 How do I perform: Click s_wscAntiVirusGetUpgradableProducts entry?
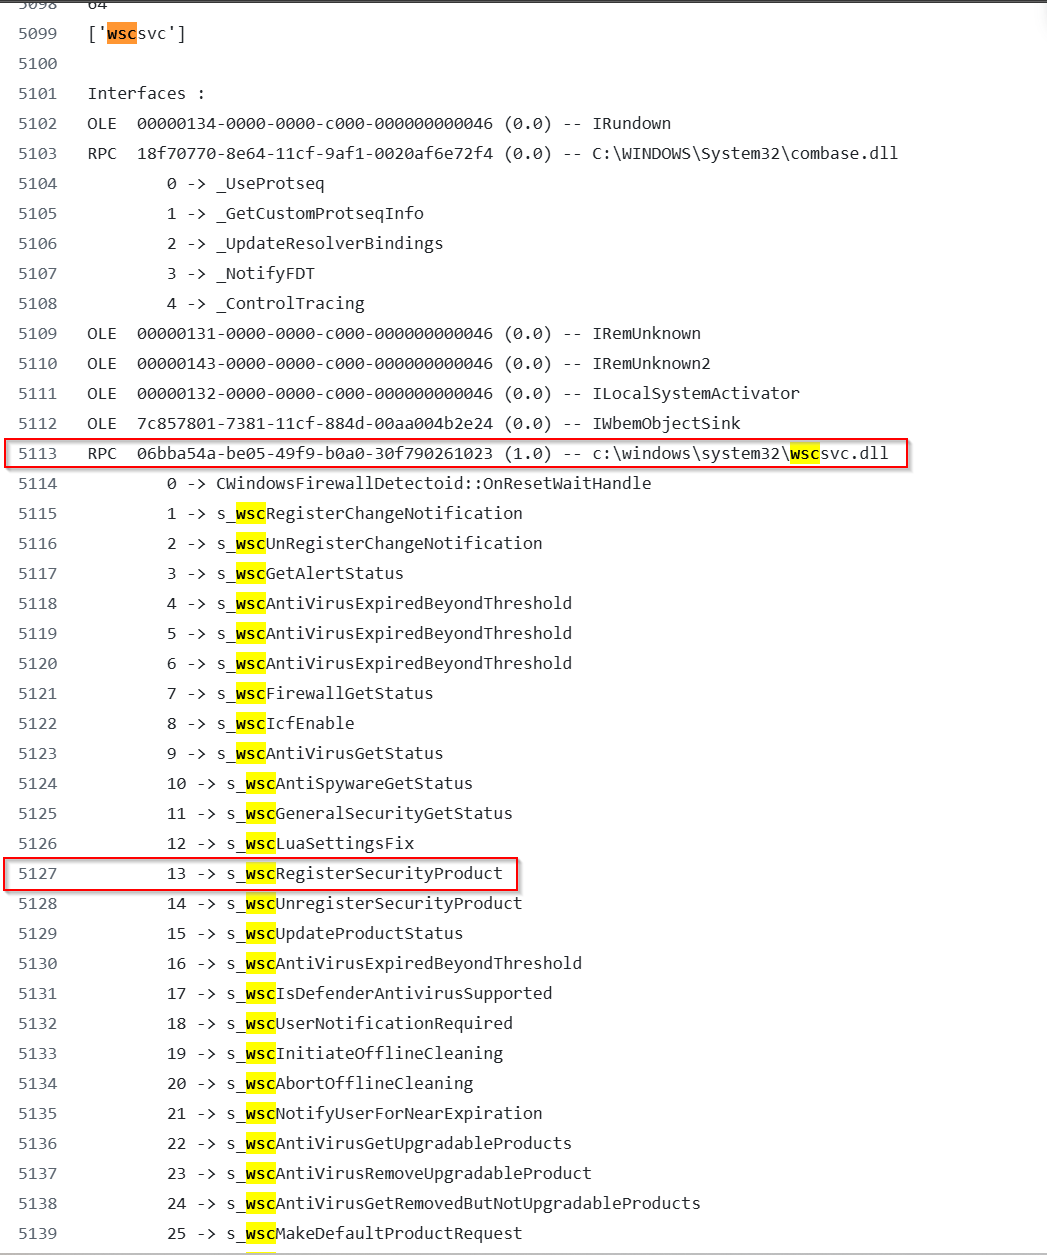pyautogui.click(x=370, y=1143)
